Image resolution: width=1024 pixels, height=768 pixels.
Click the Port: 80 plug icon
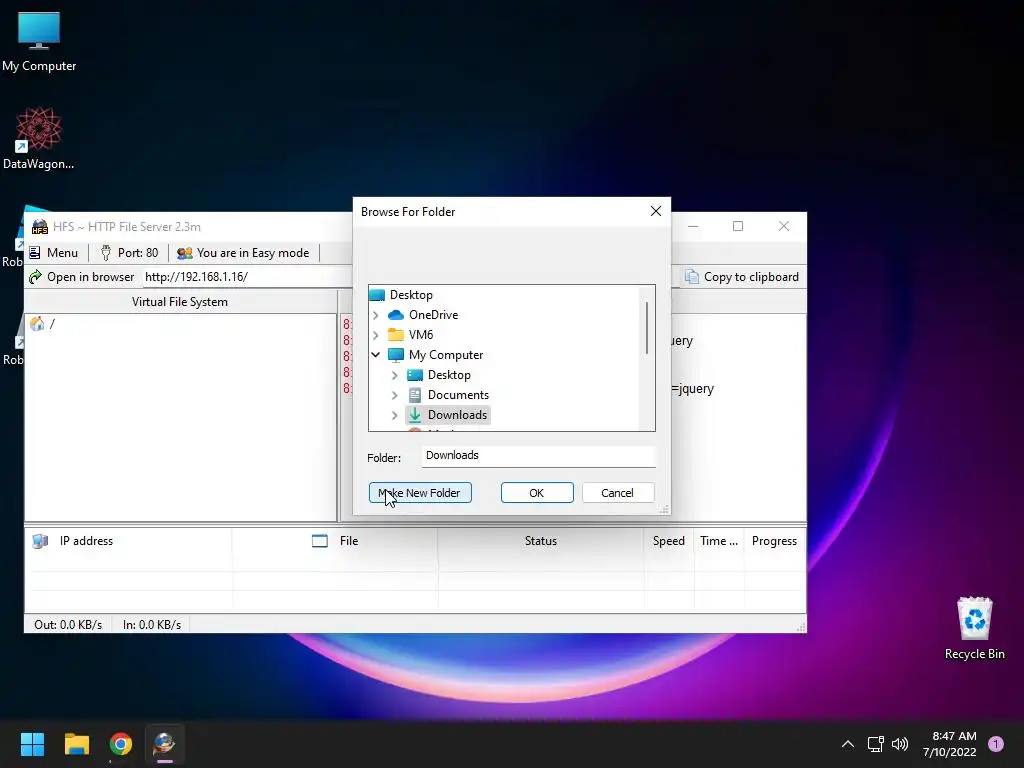point(106,253)
